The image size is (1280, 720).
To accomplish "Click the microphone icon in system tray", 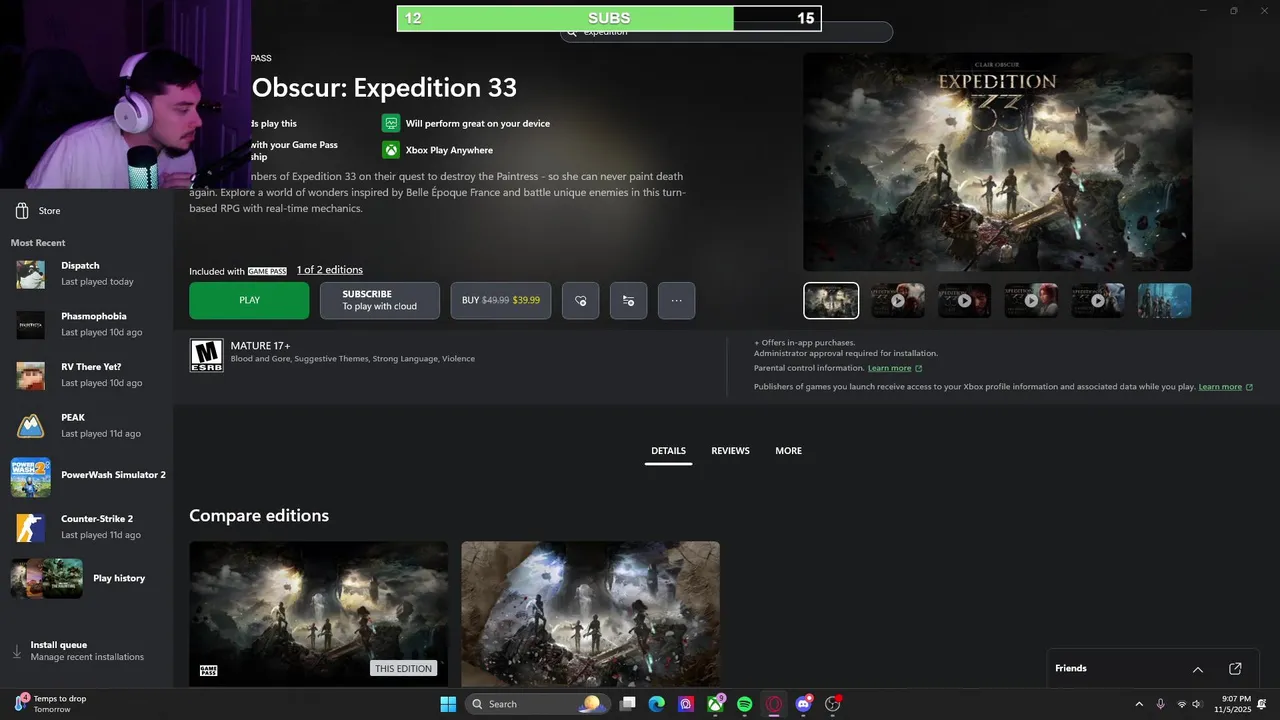I will pyautogui.click(x=1160, y=704).
